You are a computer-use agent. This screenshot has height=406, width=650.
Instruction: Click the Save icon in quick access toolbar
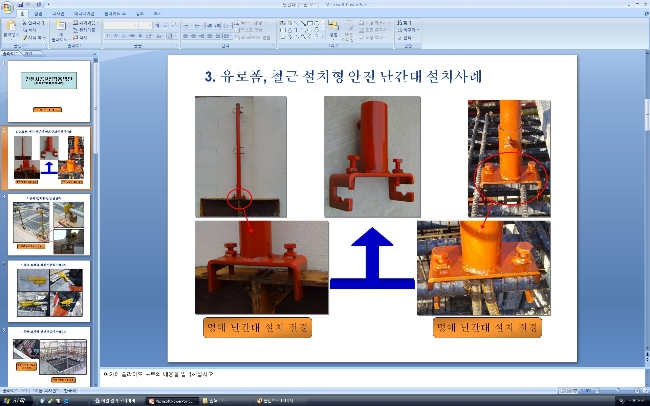[x=21, y=5]
